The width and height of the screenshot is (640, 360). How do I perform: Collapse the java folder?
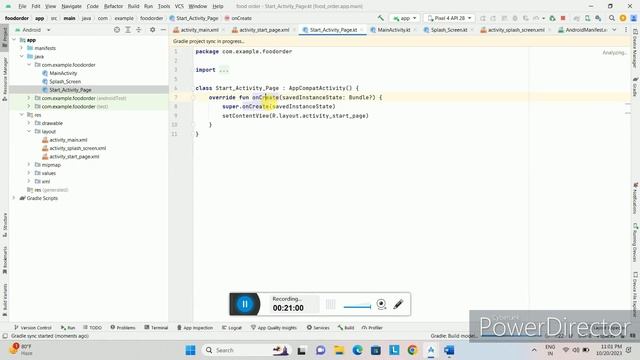22,56
